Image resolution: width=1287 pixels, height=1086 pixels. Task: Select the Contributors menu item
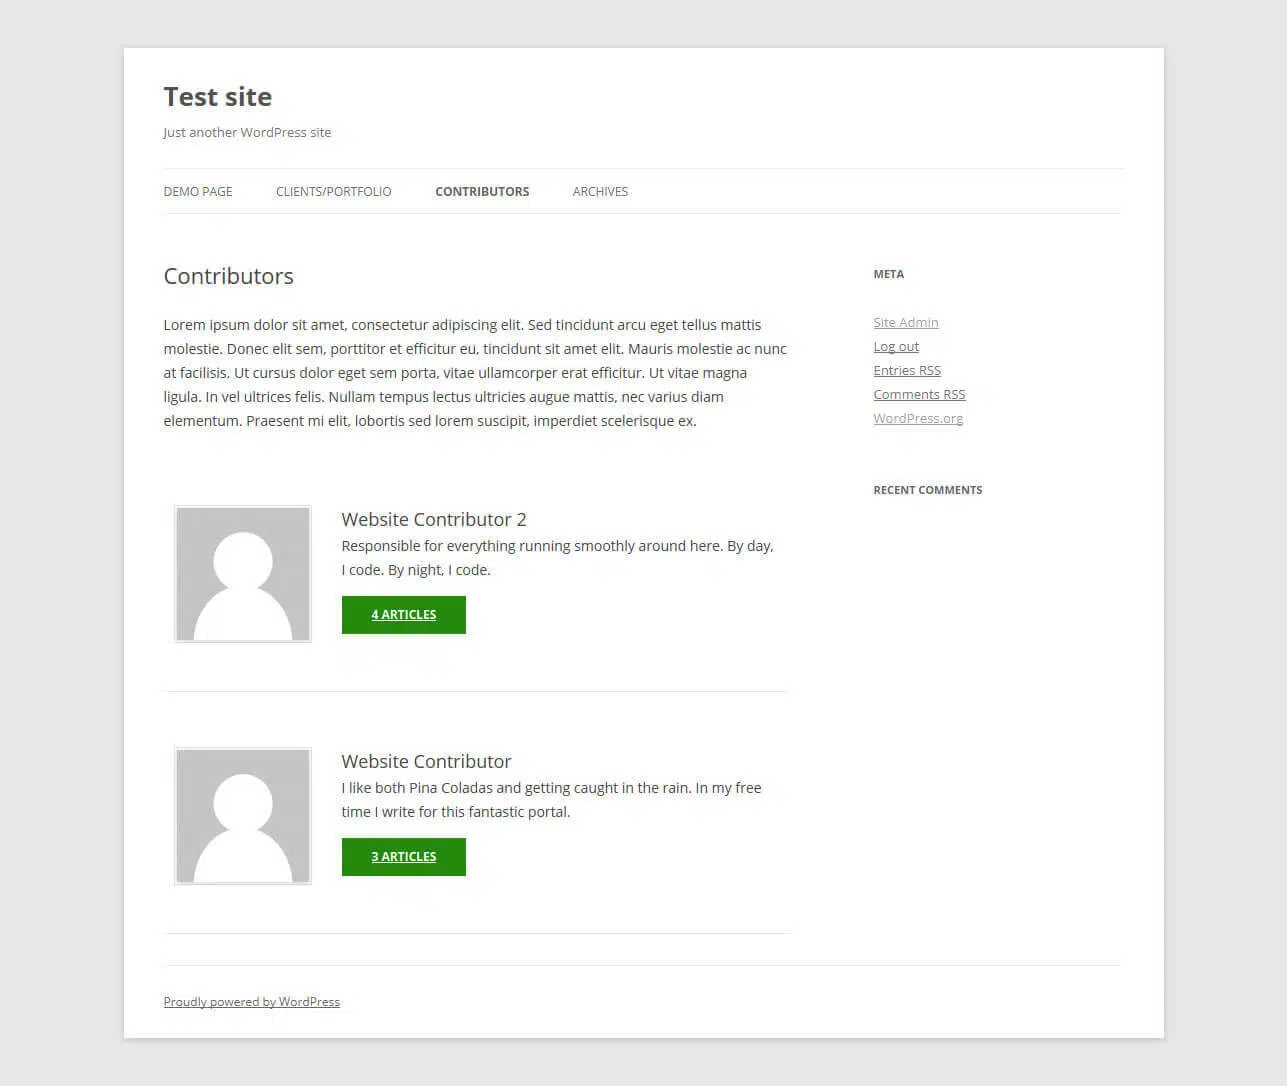(x=482, y=192)
